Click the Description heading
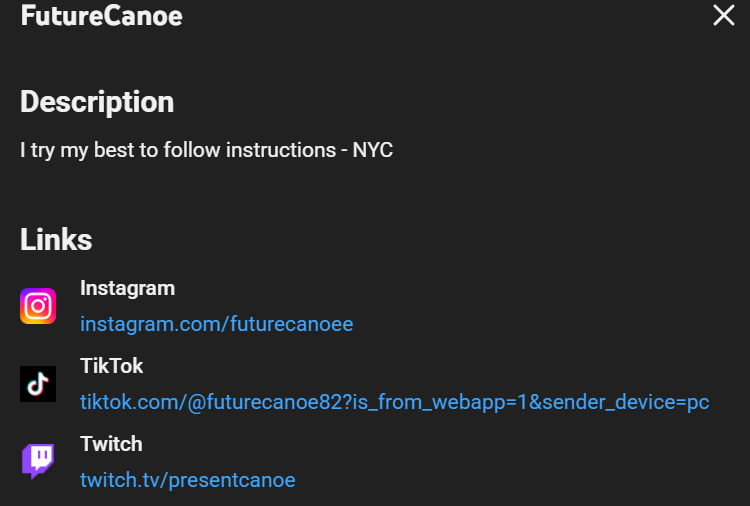This screenshot has height=506, width=750. [x=97, y=102]
